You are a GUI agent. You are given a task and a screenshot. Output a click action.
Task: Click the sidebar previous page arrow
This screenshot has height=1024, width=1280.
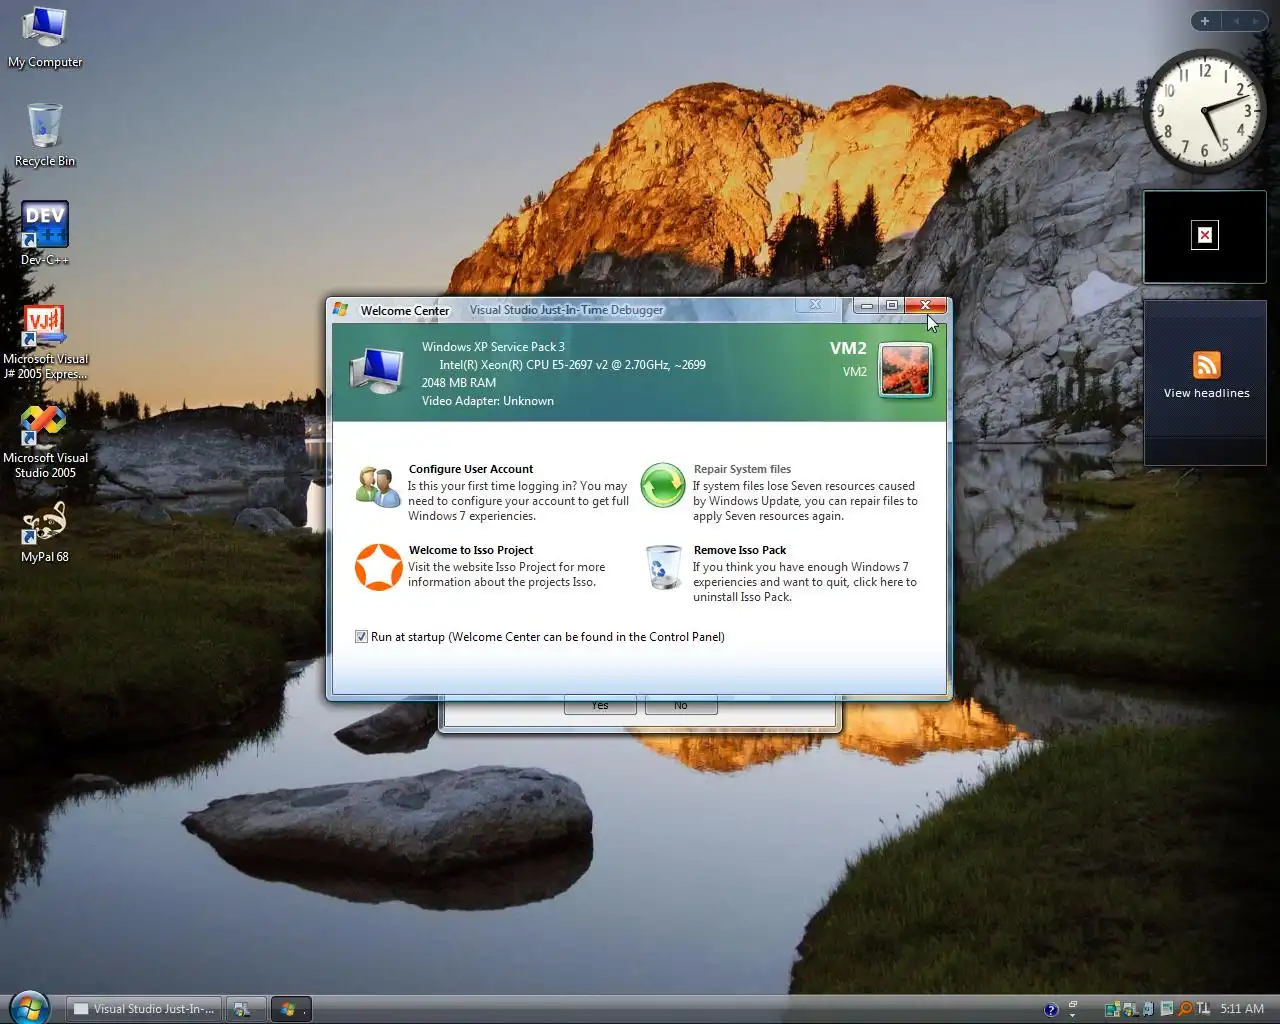click(1236, 21)
